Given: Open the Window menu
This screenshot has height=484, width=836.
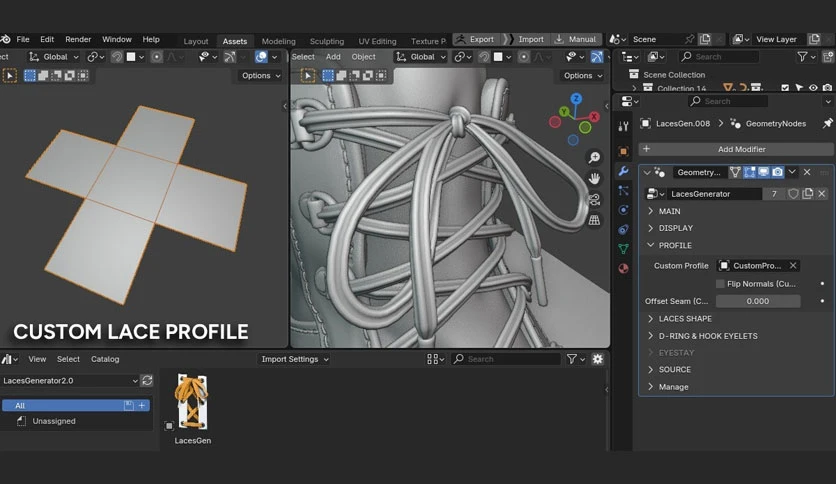Looking at the screenshot, I should pyautogui.click(x=117, y=39).
